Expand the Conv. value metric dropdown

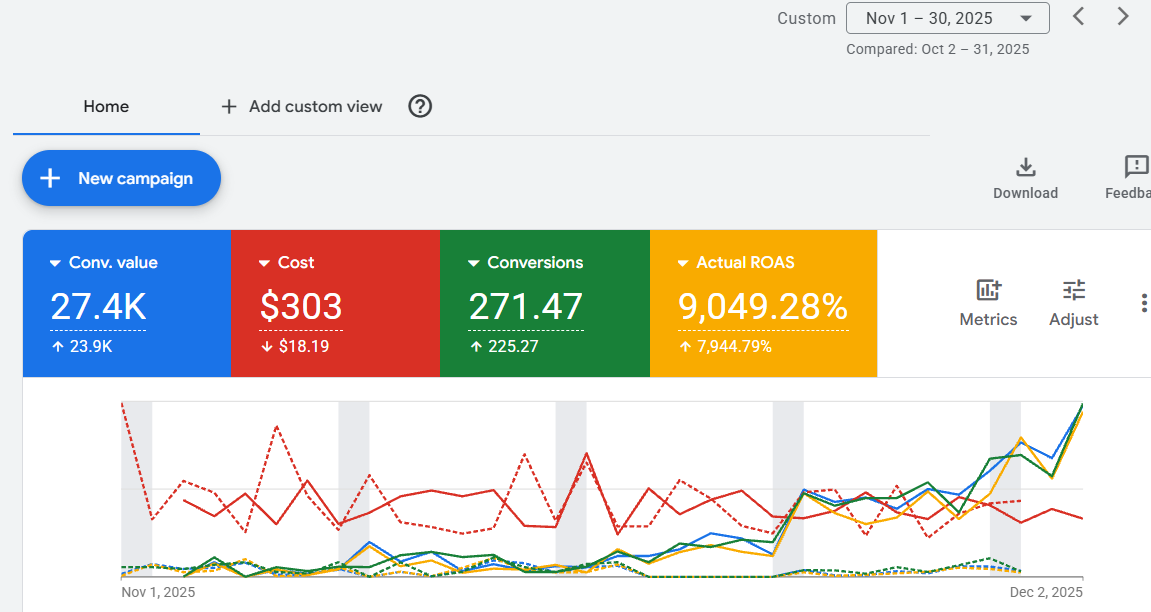point(55,263)
